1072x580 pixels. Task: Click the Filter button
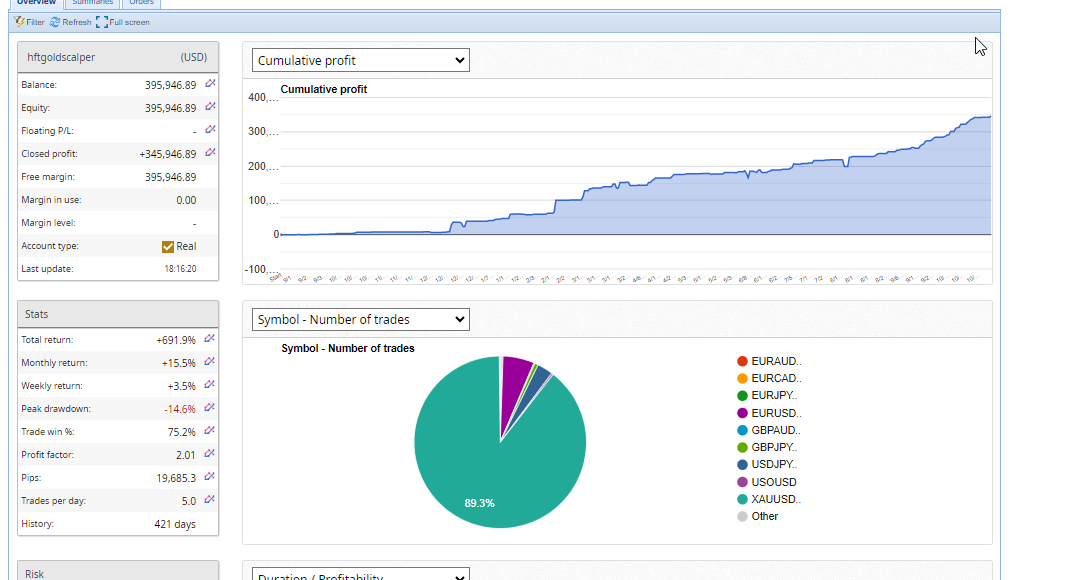30,22
